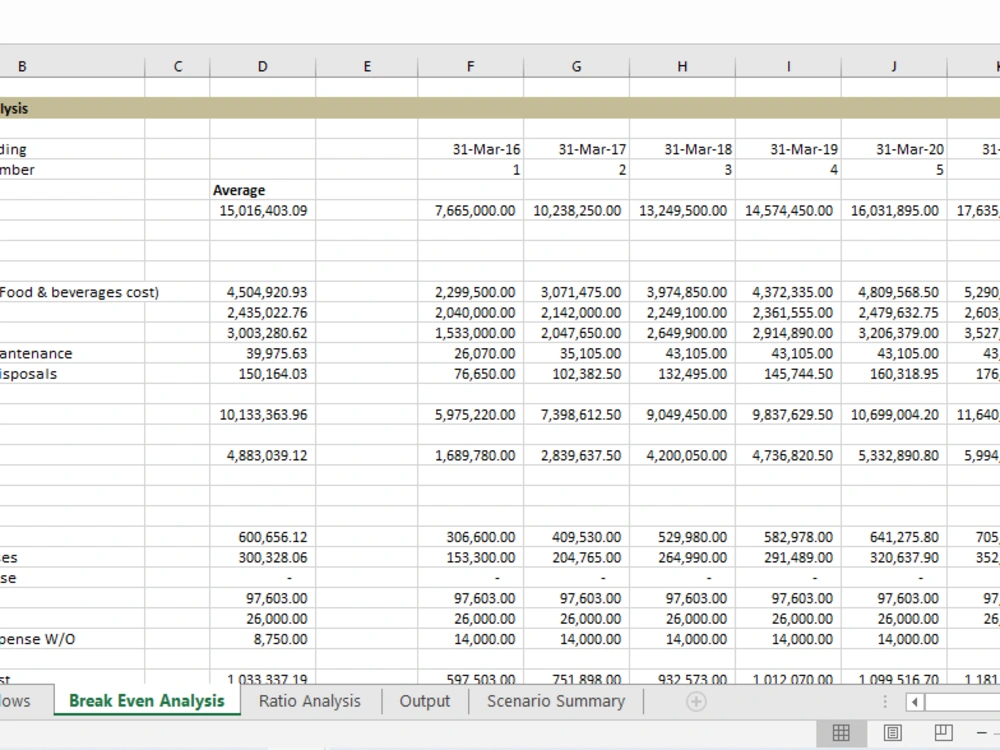
Task: Open the Break Even Analysis sheet tab
Action: pos(147,701)
